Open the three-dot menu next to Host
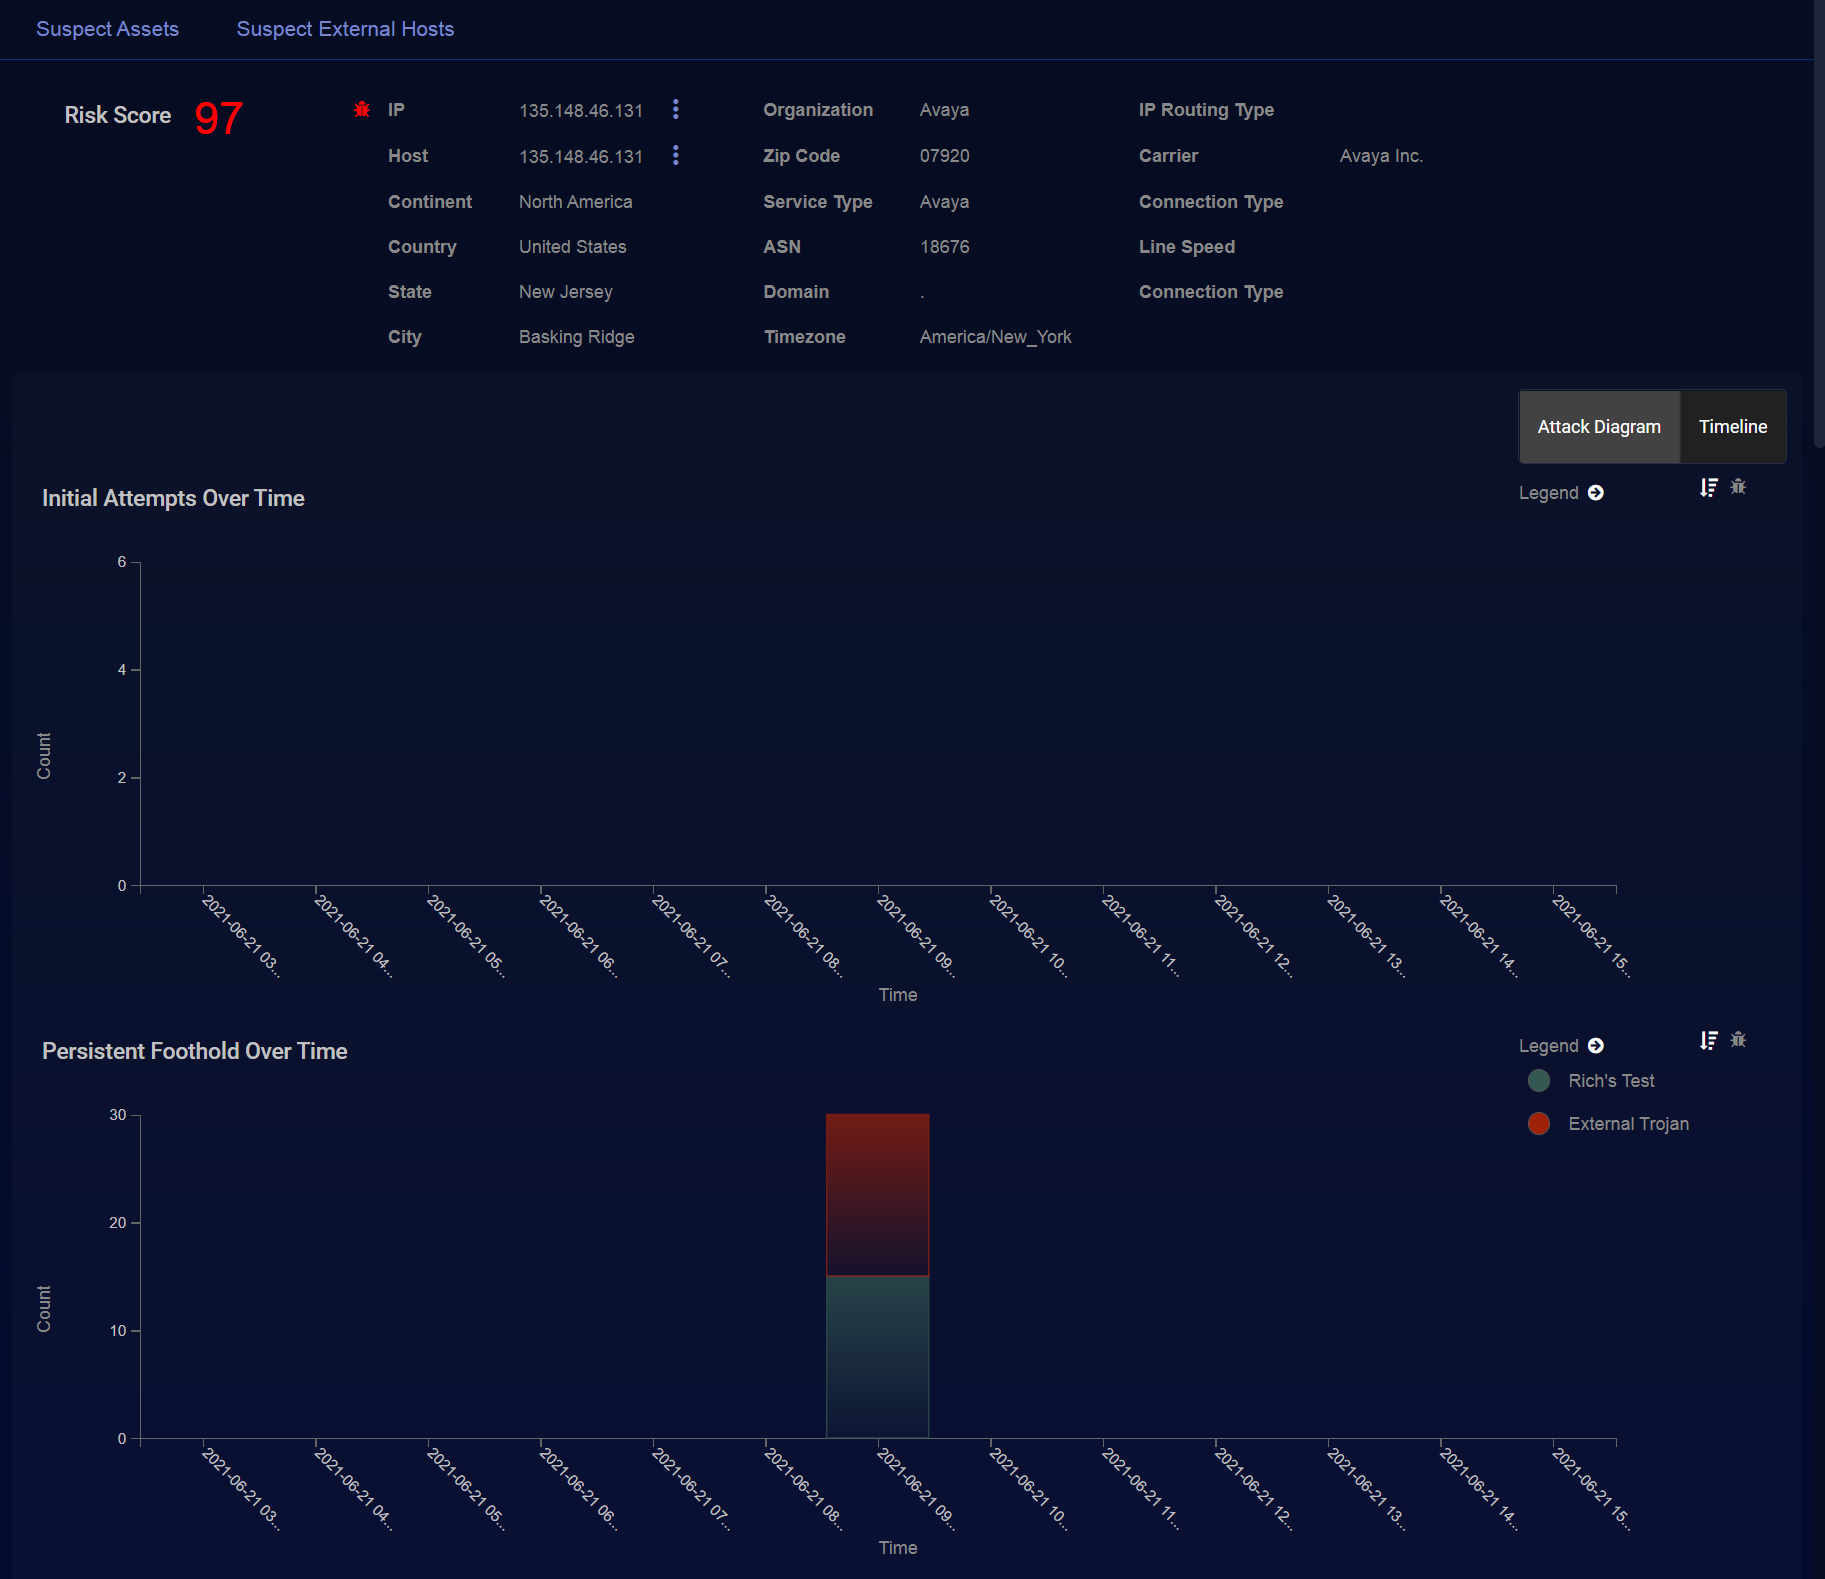1825x1579 pixels. point(676,156)
